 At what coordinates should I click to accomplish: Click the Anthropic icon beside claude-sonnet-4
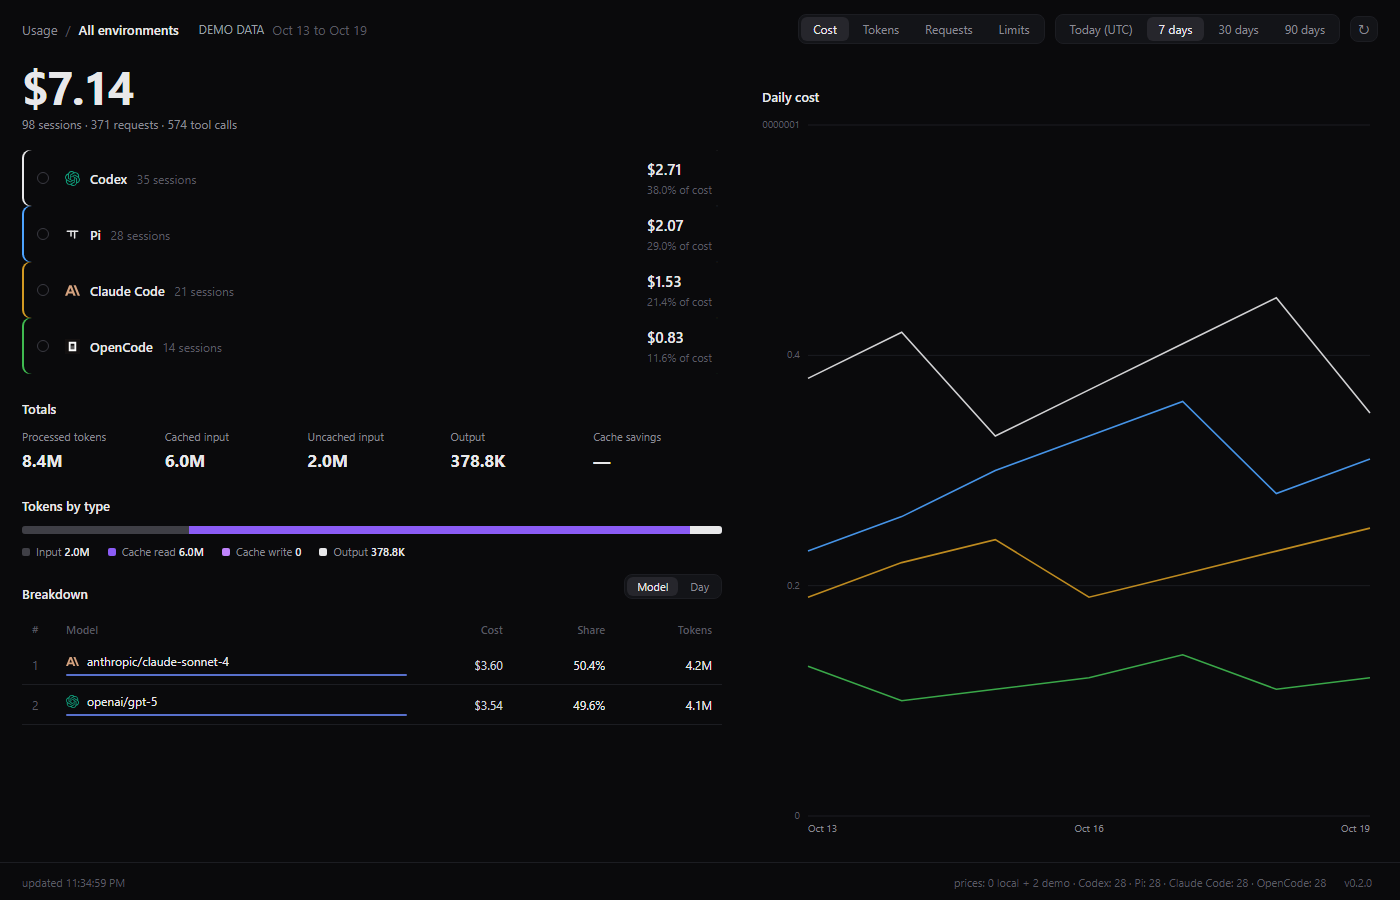click(x=72, y=662)
